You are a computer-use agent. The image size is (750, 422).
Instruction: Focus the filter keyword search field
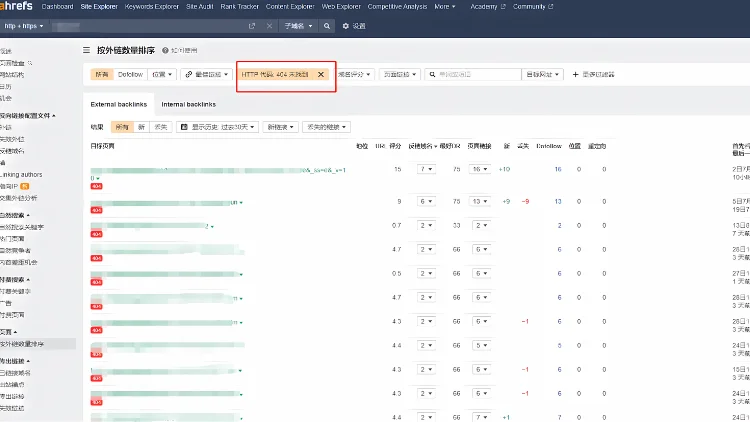473,75
